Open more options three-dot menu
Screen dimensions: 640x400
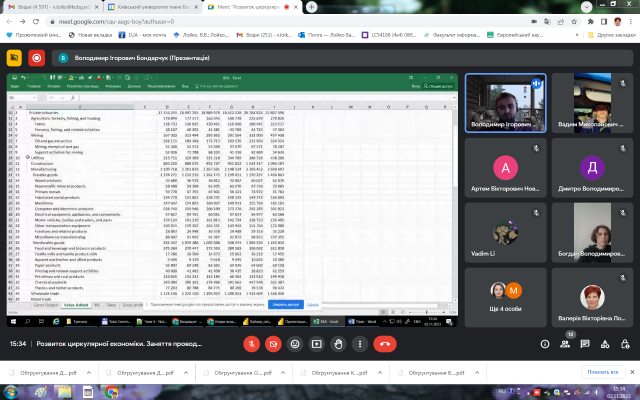(x=360, y=342)
